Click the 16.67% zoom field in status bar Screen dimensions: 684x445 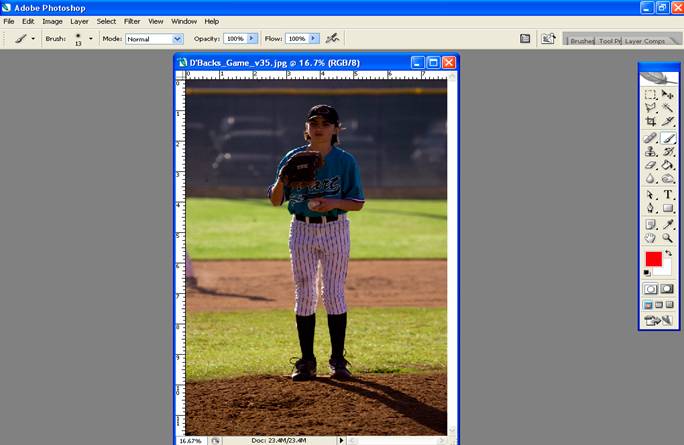[191, 441]
